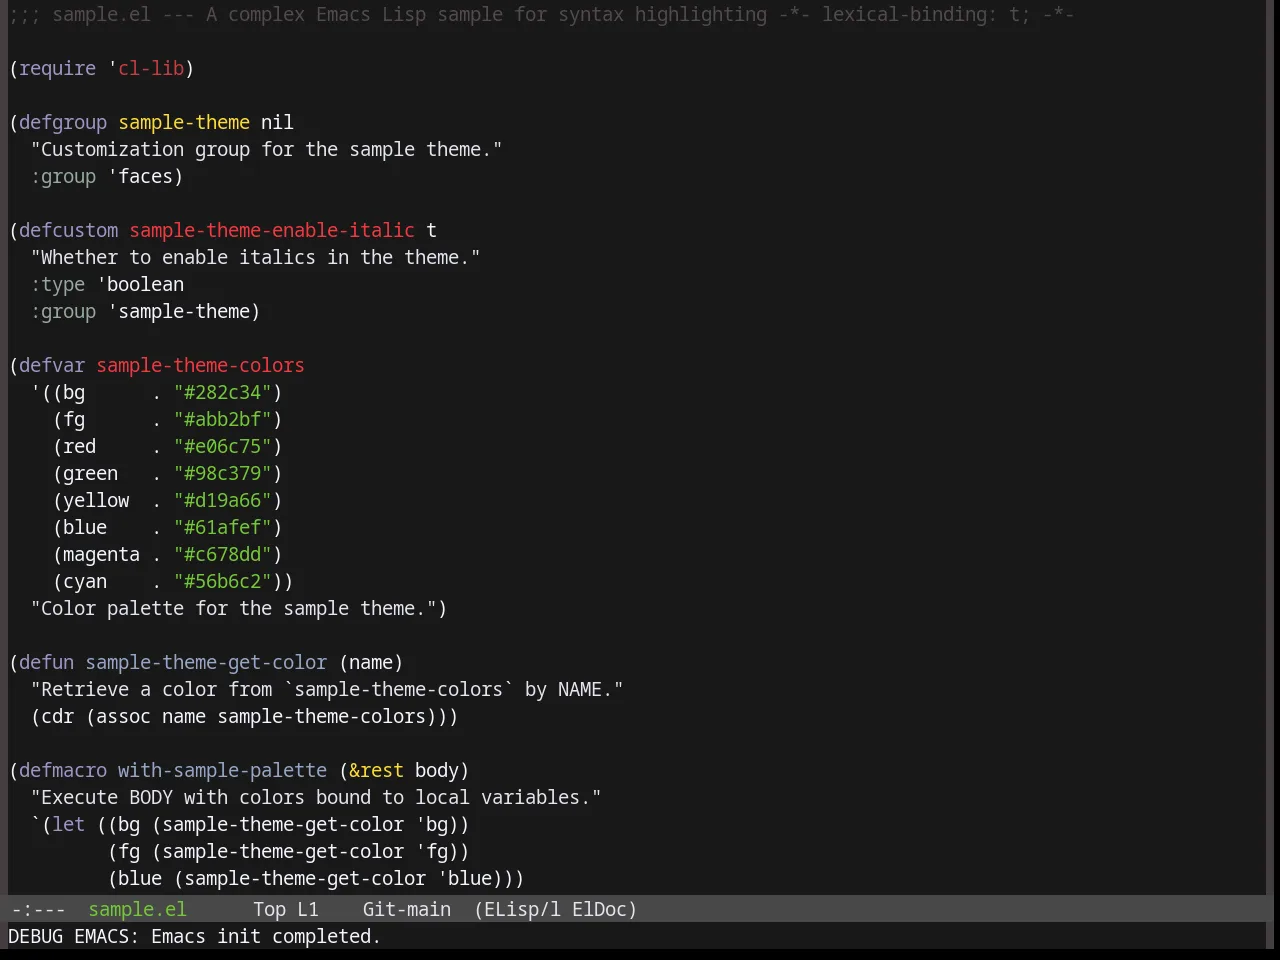Screen dimensions: 1280x960
Task: Click the '(name)' argument list
Action: (371, 662)
